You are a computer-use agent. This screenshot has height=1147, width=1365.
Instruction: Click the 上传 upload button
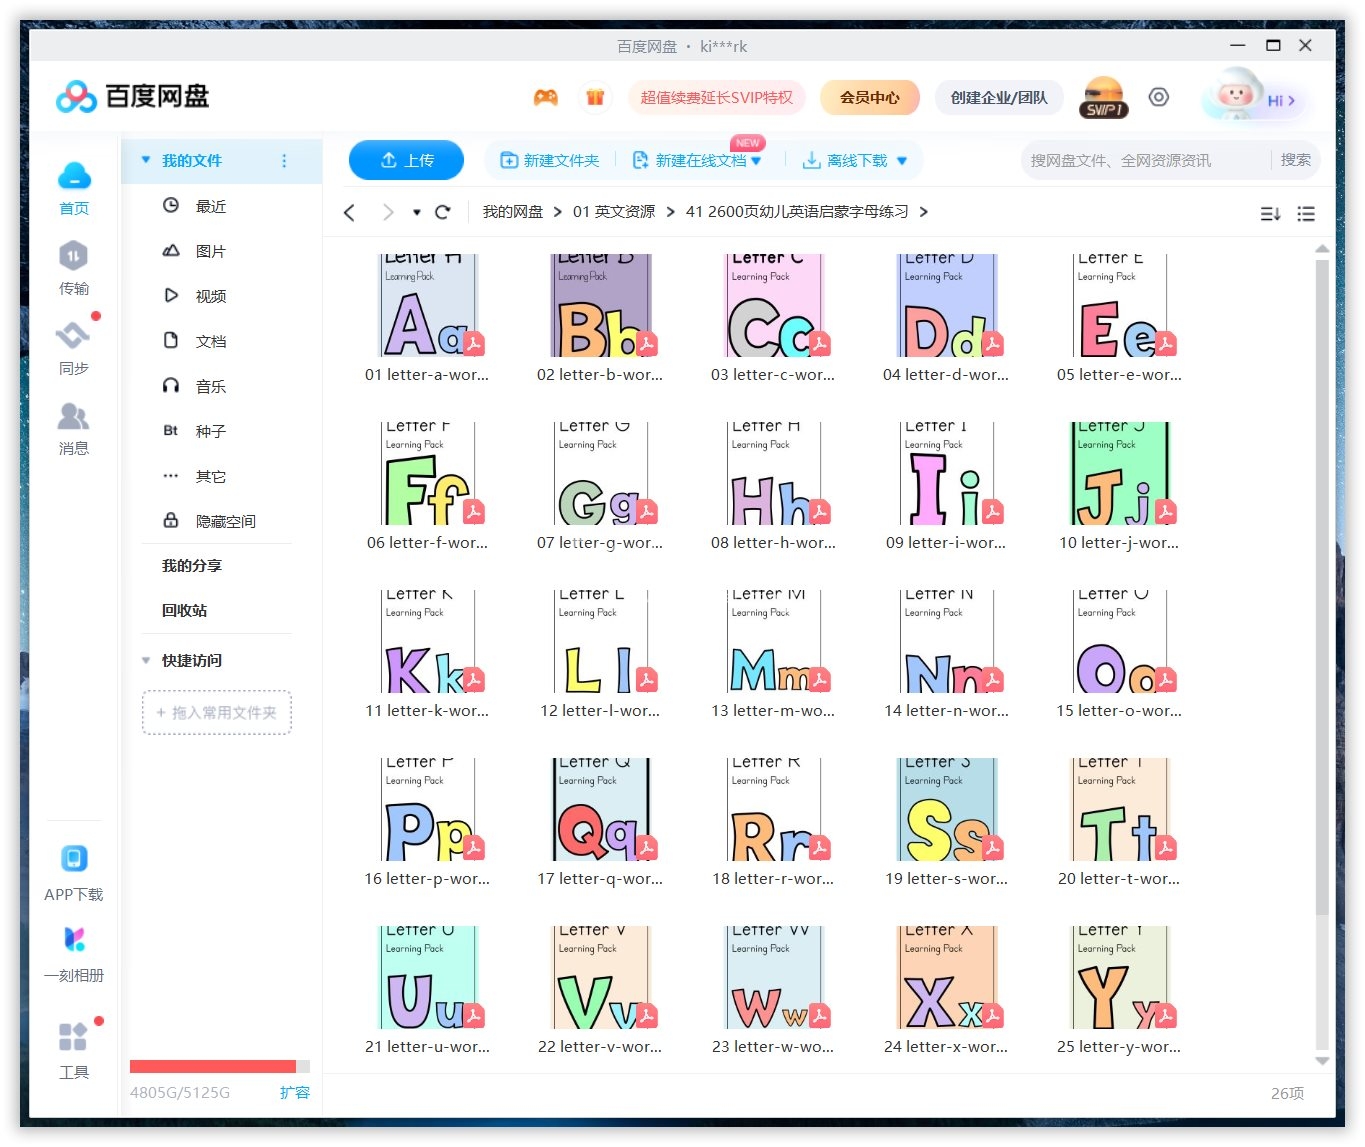(406, 159)
